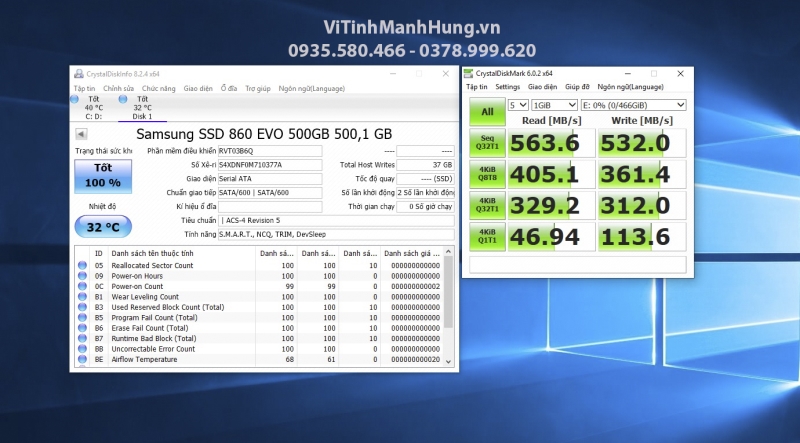Click status orb for Runtime Bad Block

82,338
